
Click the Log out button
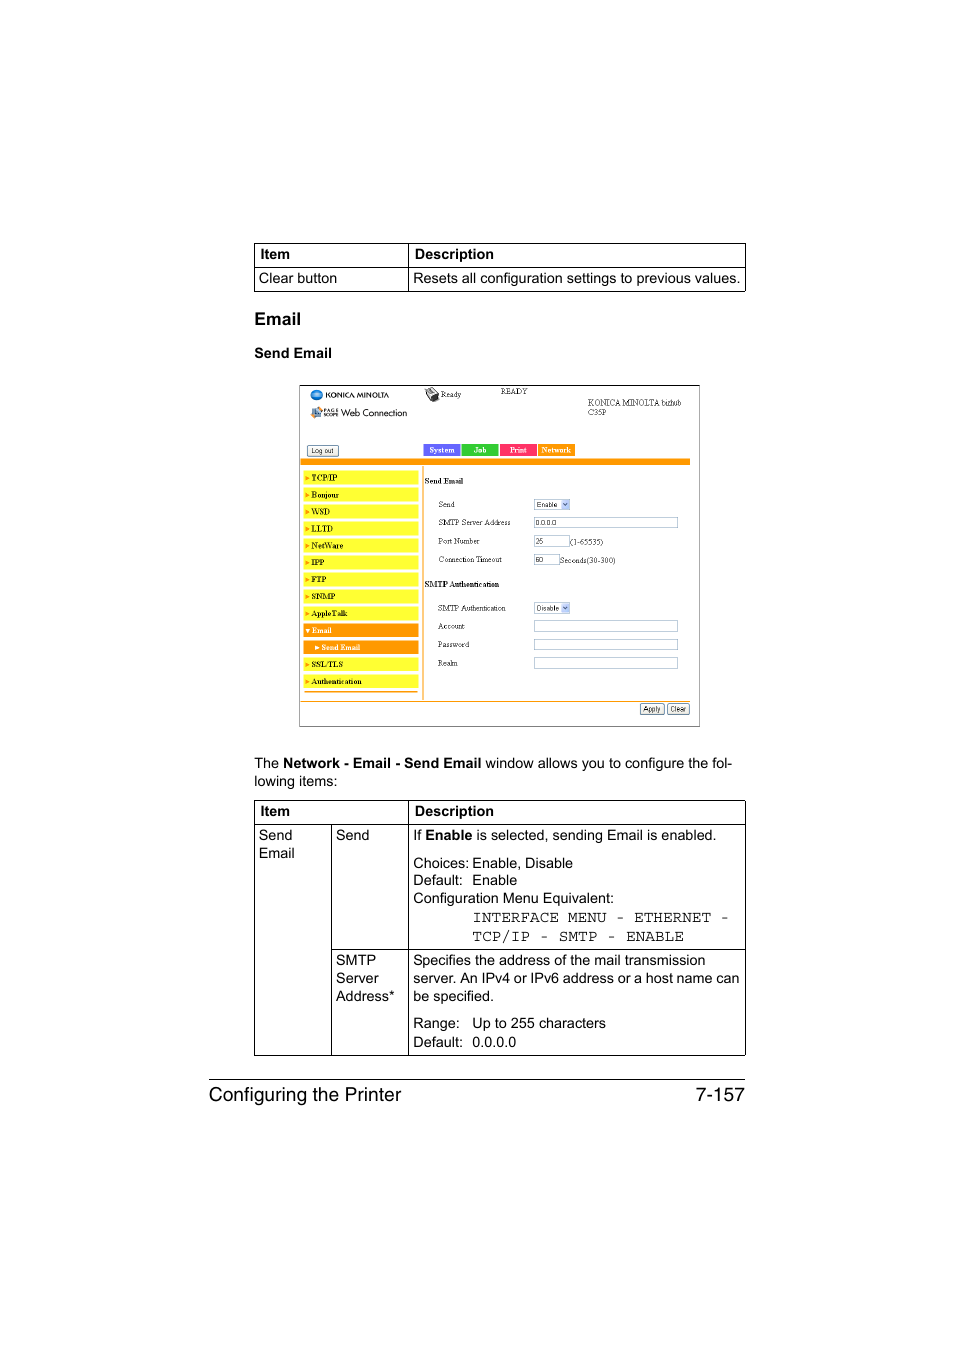click(x=323, y=451)
